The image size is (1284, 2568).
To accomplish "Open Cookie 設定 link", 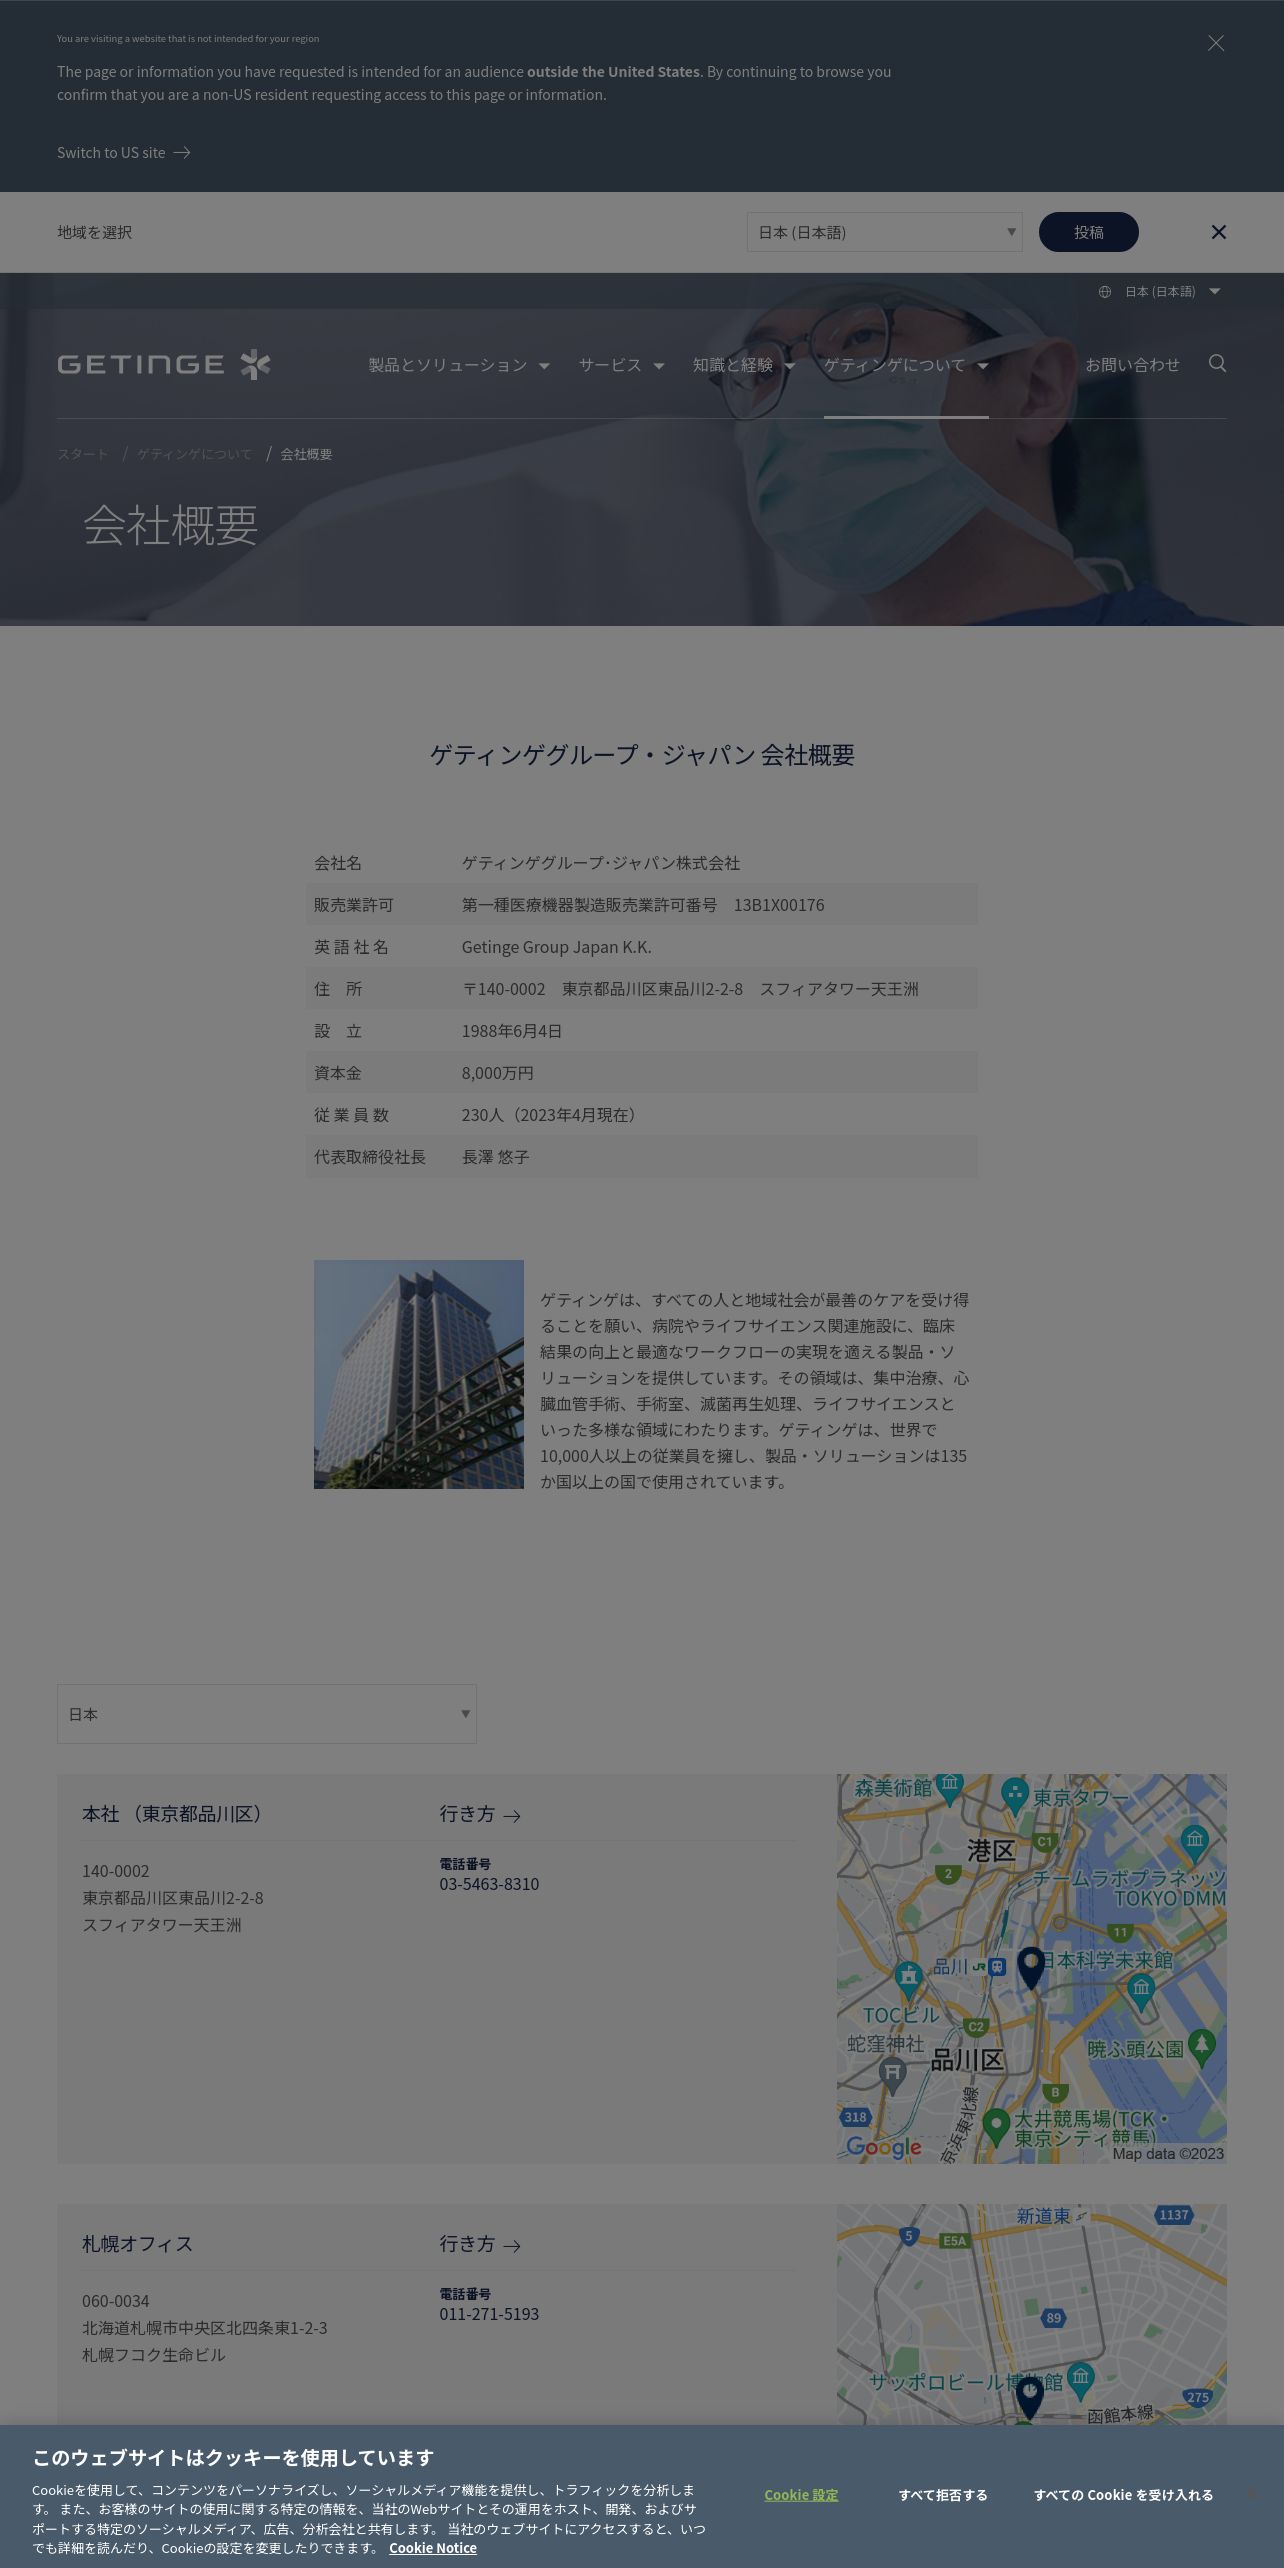I will coord(801,2495).
